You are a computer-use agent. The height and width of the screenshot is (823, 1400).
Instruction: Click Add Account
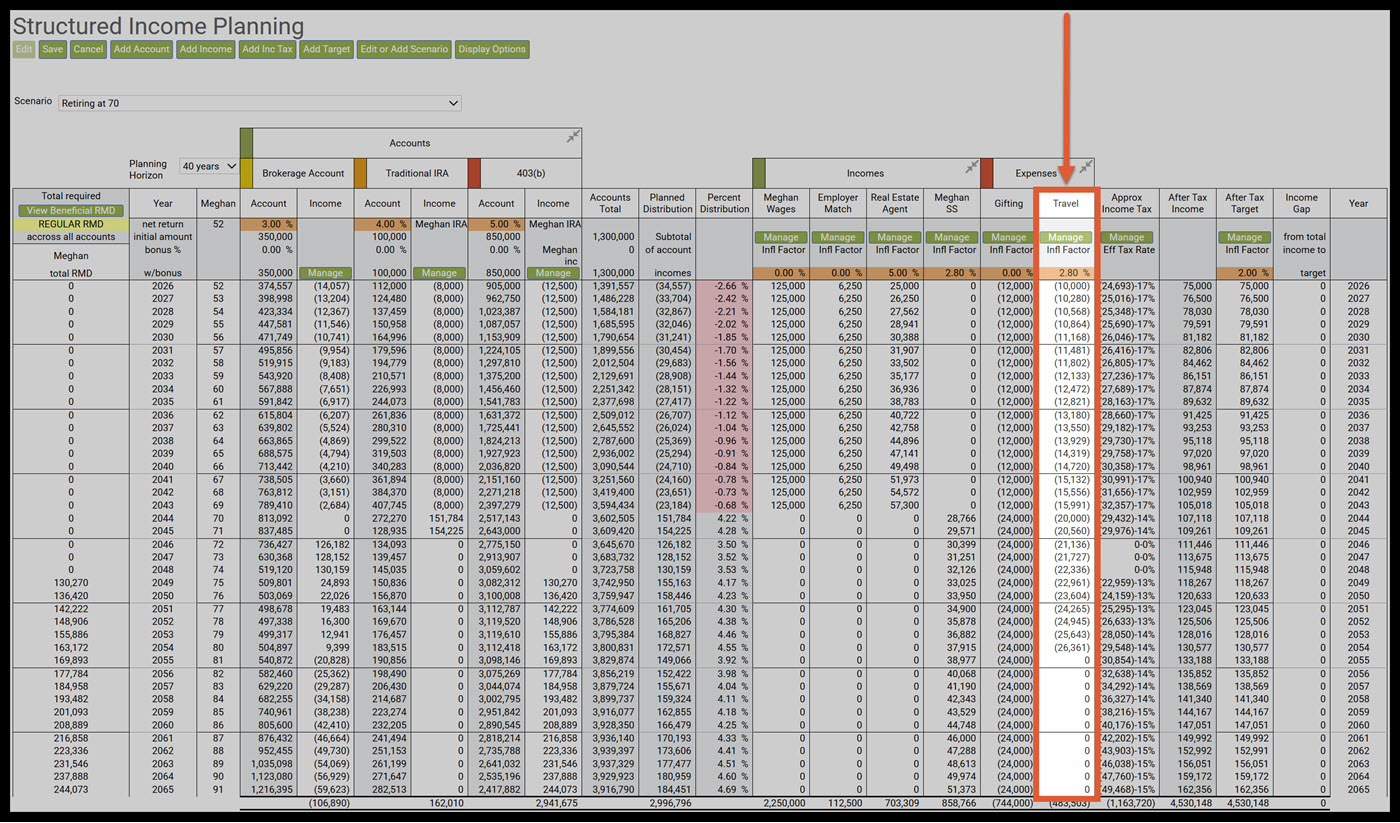[x=142, y=49]
